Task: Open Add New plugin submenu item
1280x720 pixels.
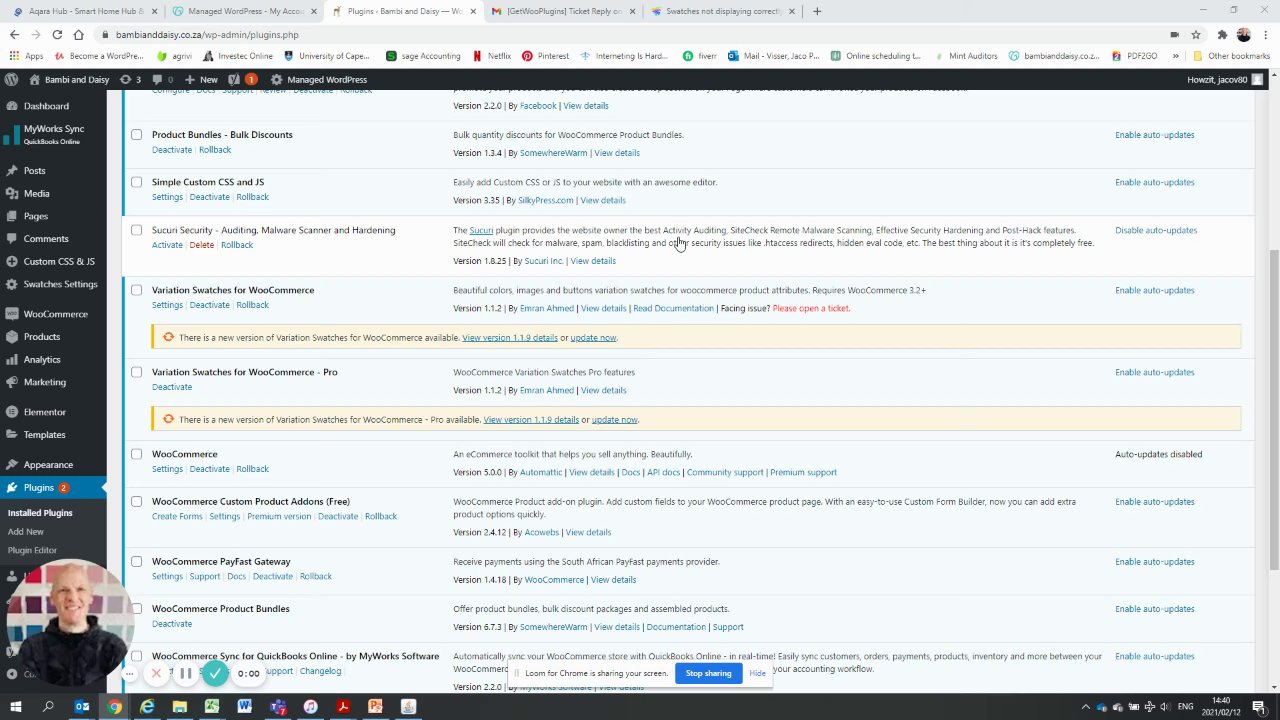Action: click(x=26, y=532)
